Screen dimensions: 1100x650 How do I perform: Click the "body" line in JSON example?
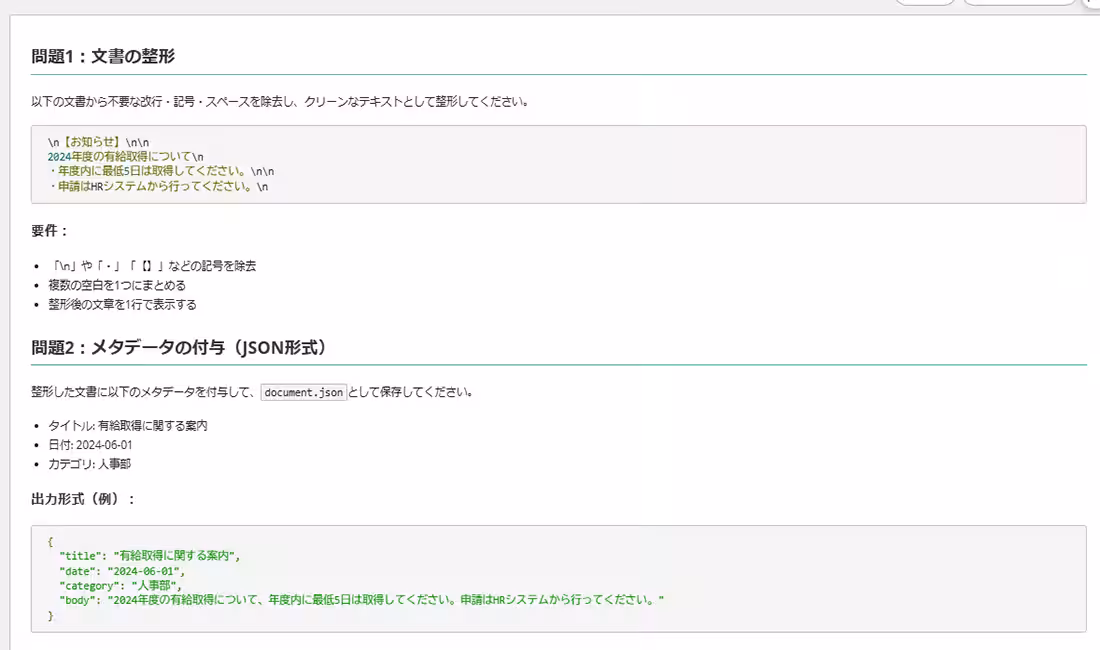(360, 600)
